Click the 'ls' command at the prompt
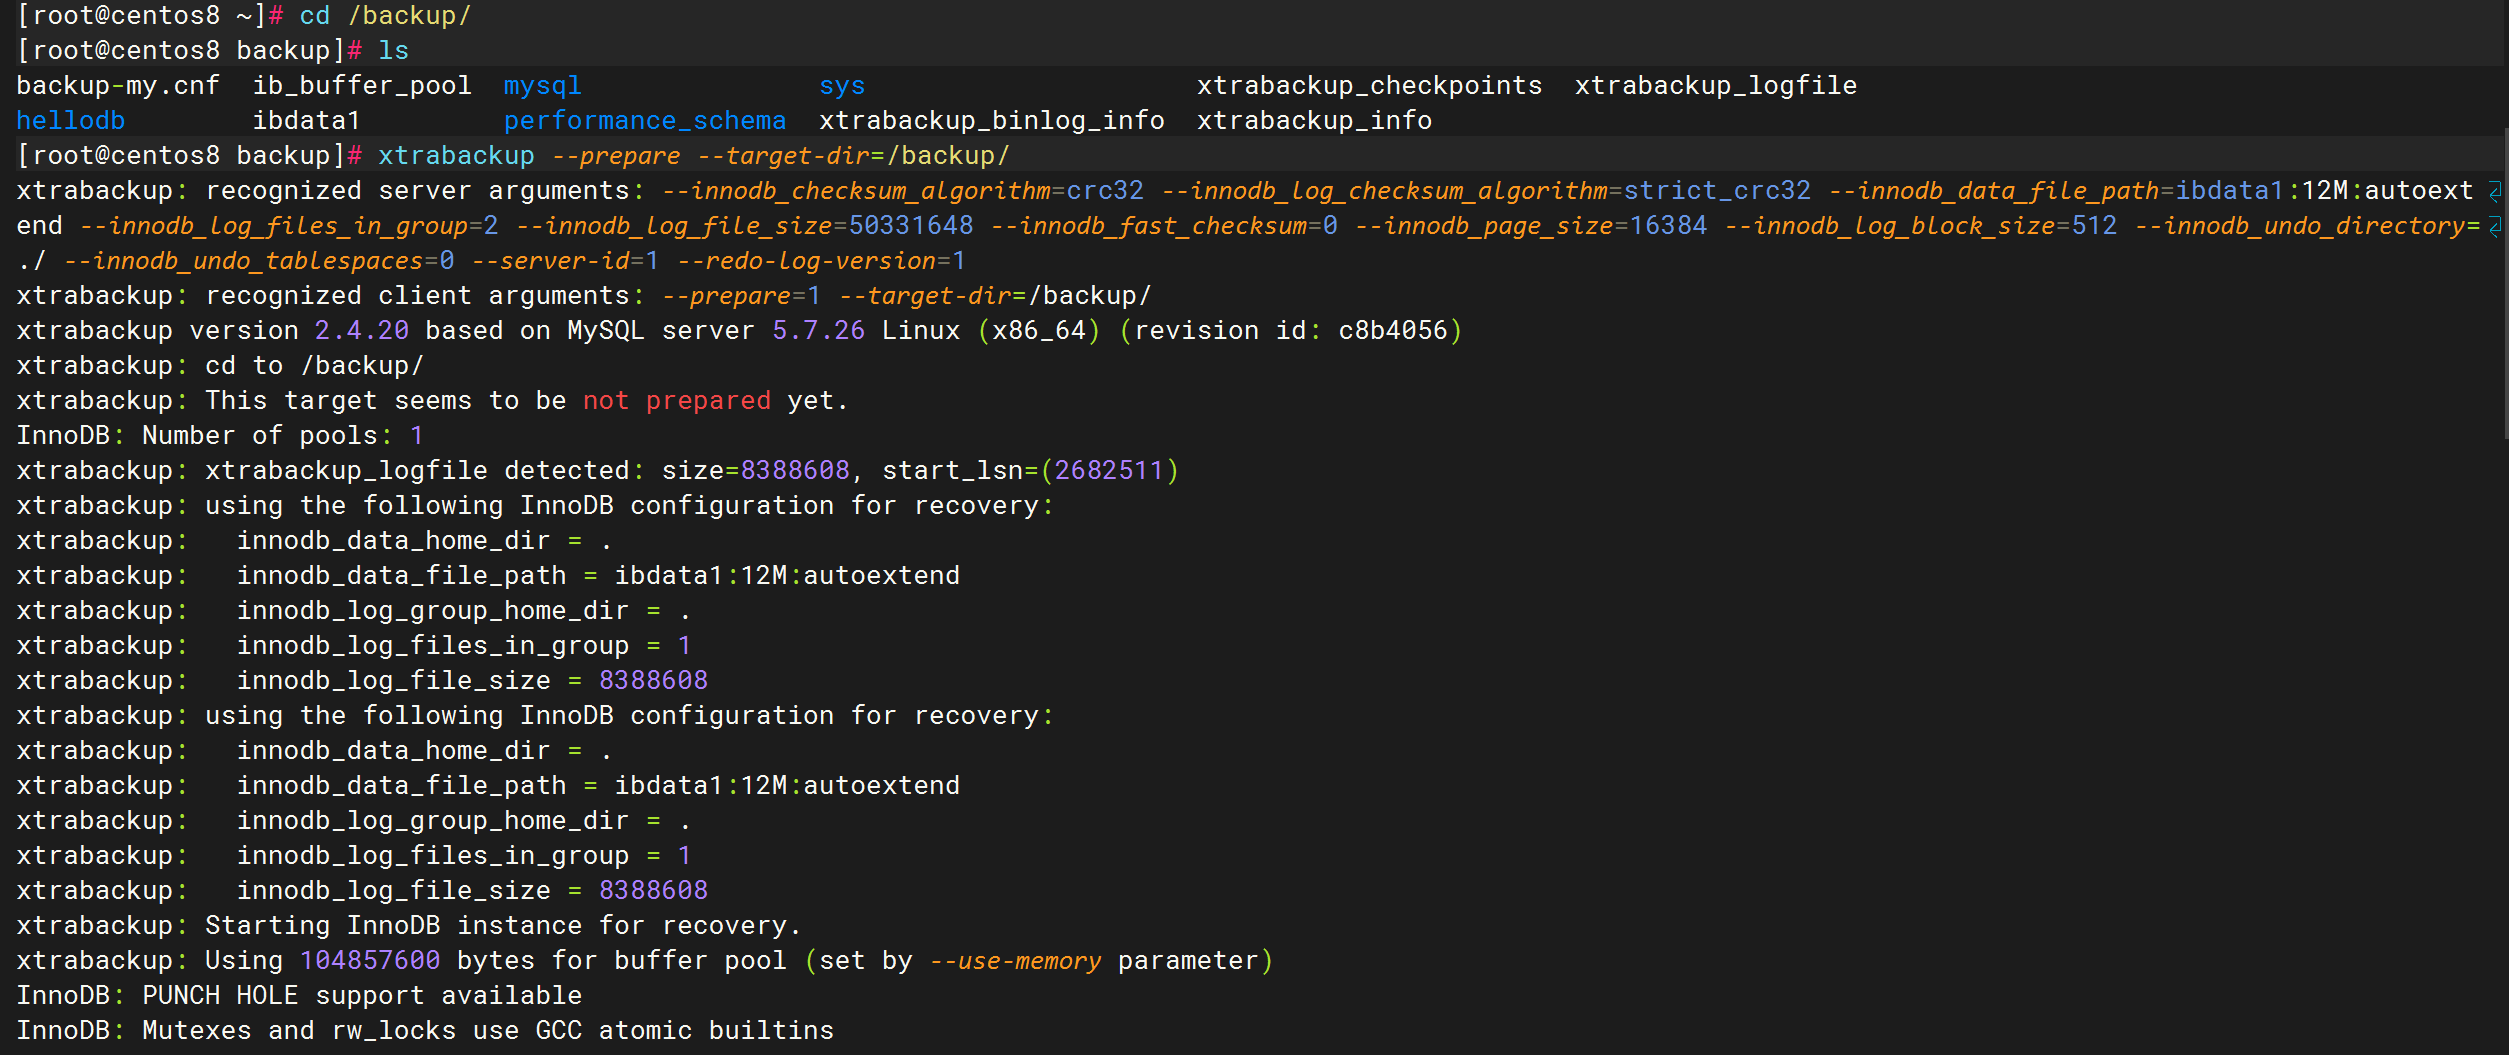This screenshot has height=1055, width=2509. [x=393, y=51]
